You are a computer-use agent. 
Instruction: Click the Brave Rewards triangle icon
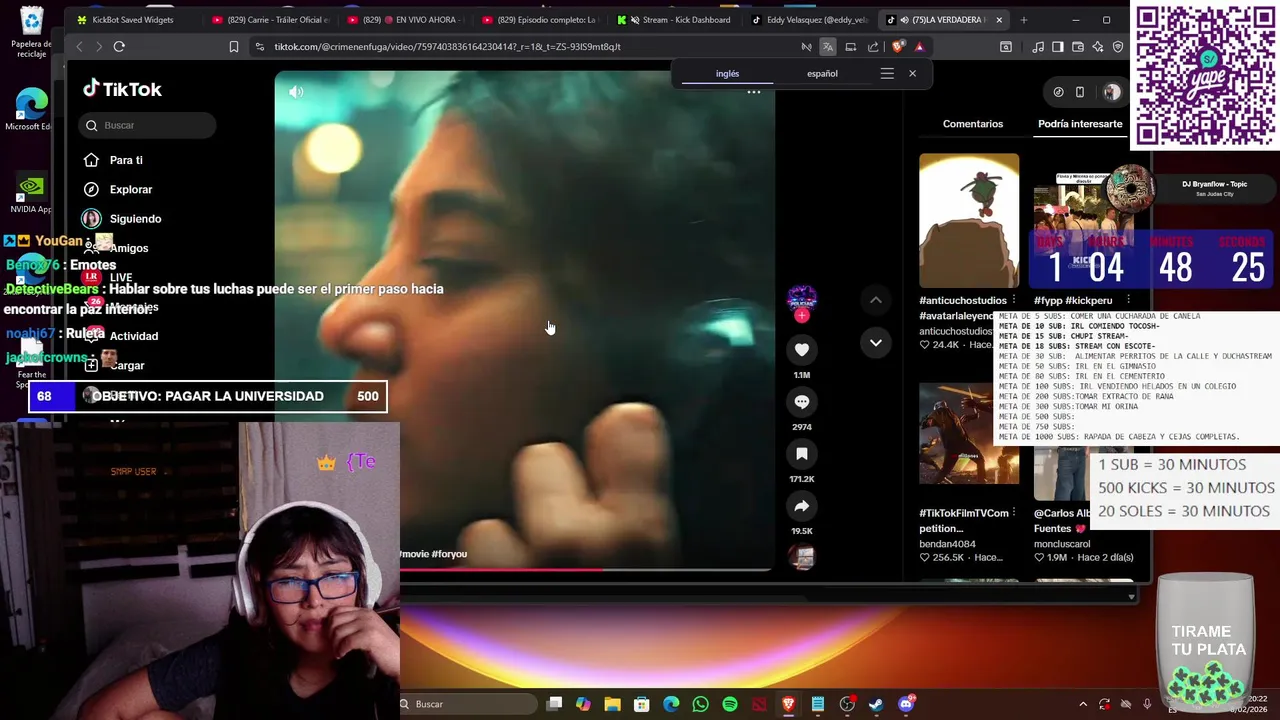919,47
